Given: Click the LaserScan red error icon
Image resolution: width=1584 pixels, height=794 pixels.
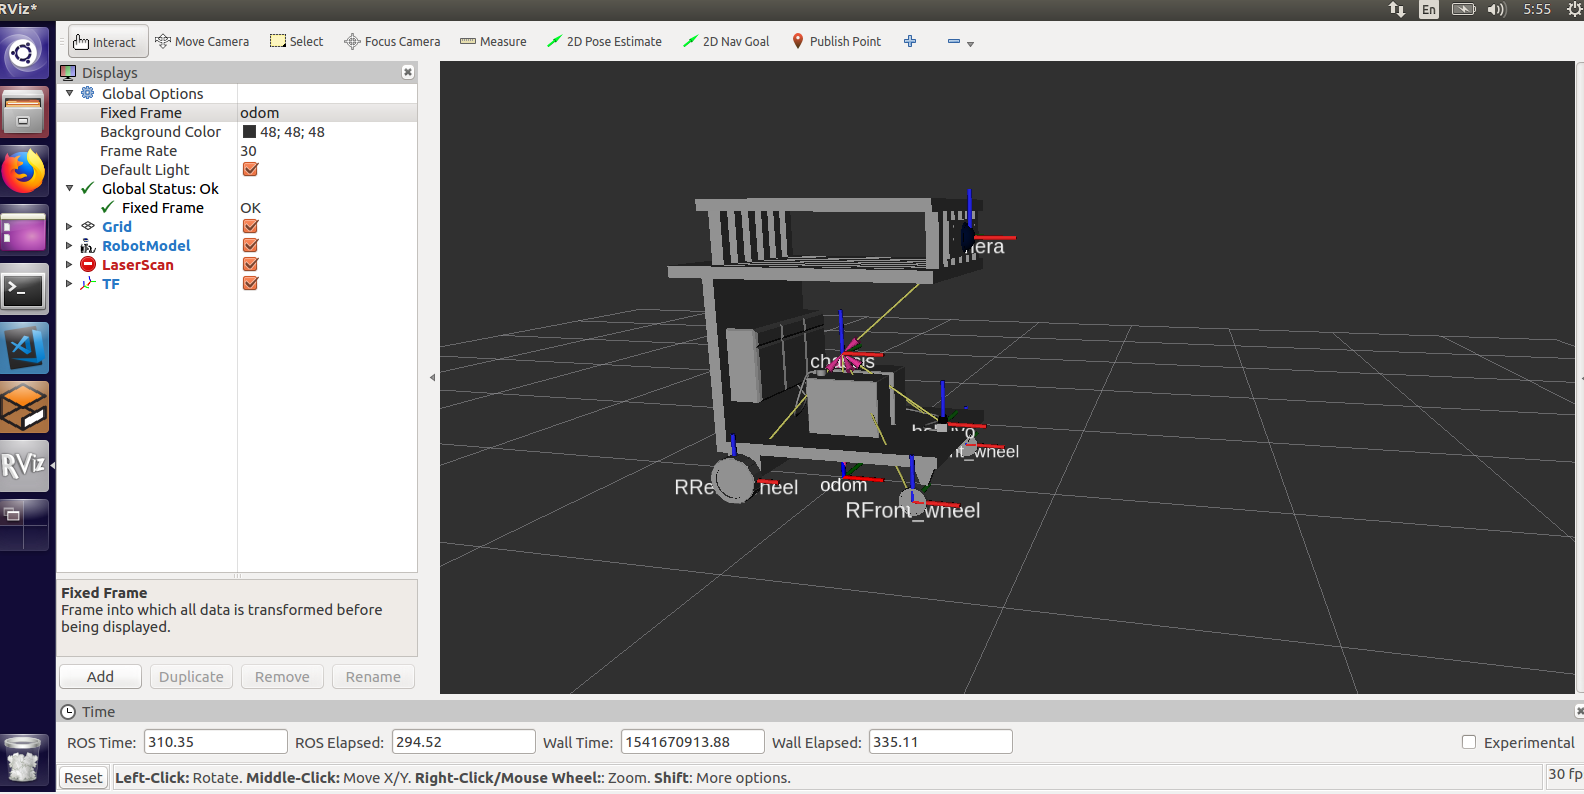Looking at the screenshot, I should coord(88,264).
